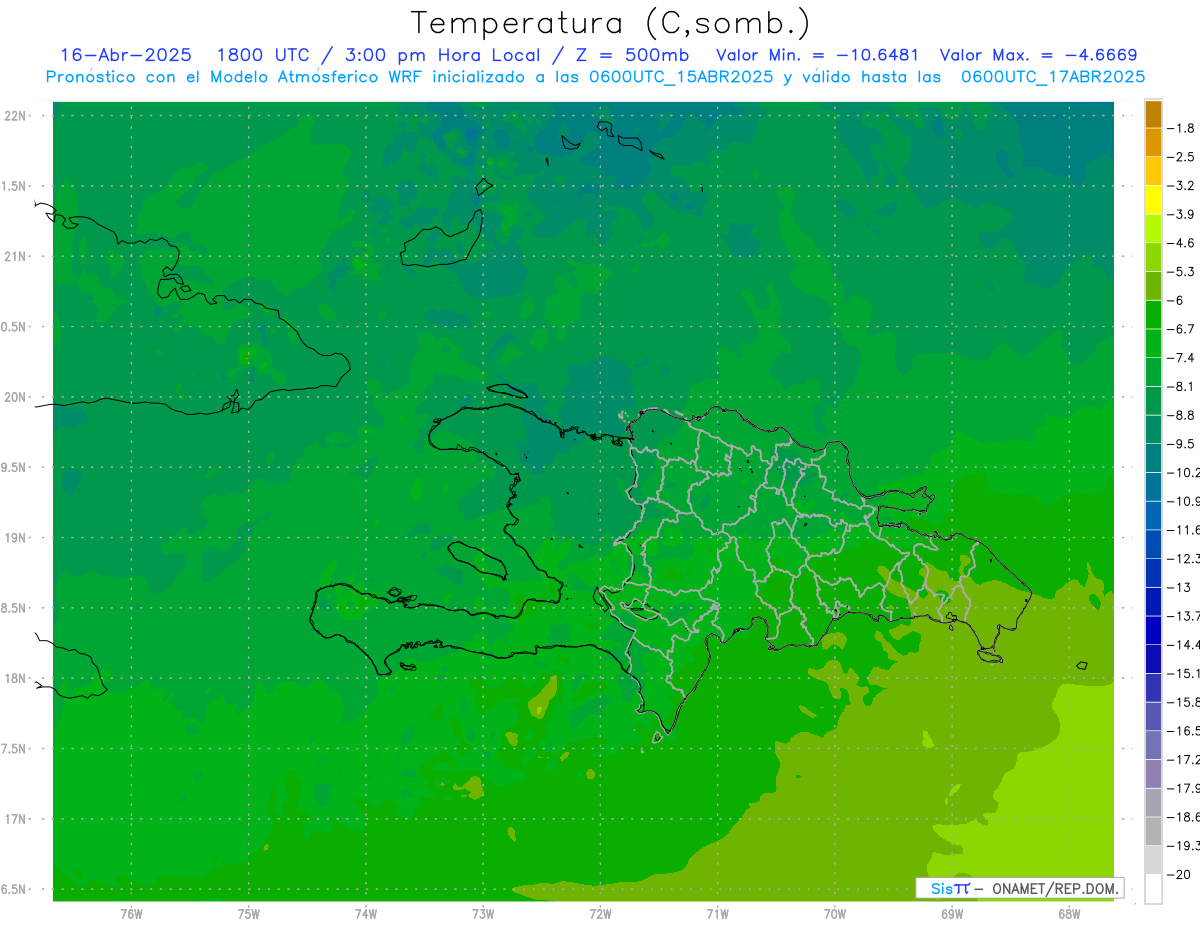Viewport: 1200px width, 927px height.
Task: Click the '-13' colorbar label
Action: 1180,587
